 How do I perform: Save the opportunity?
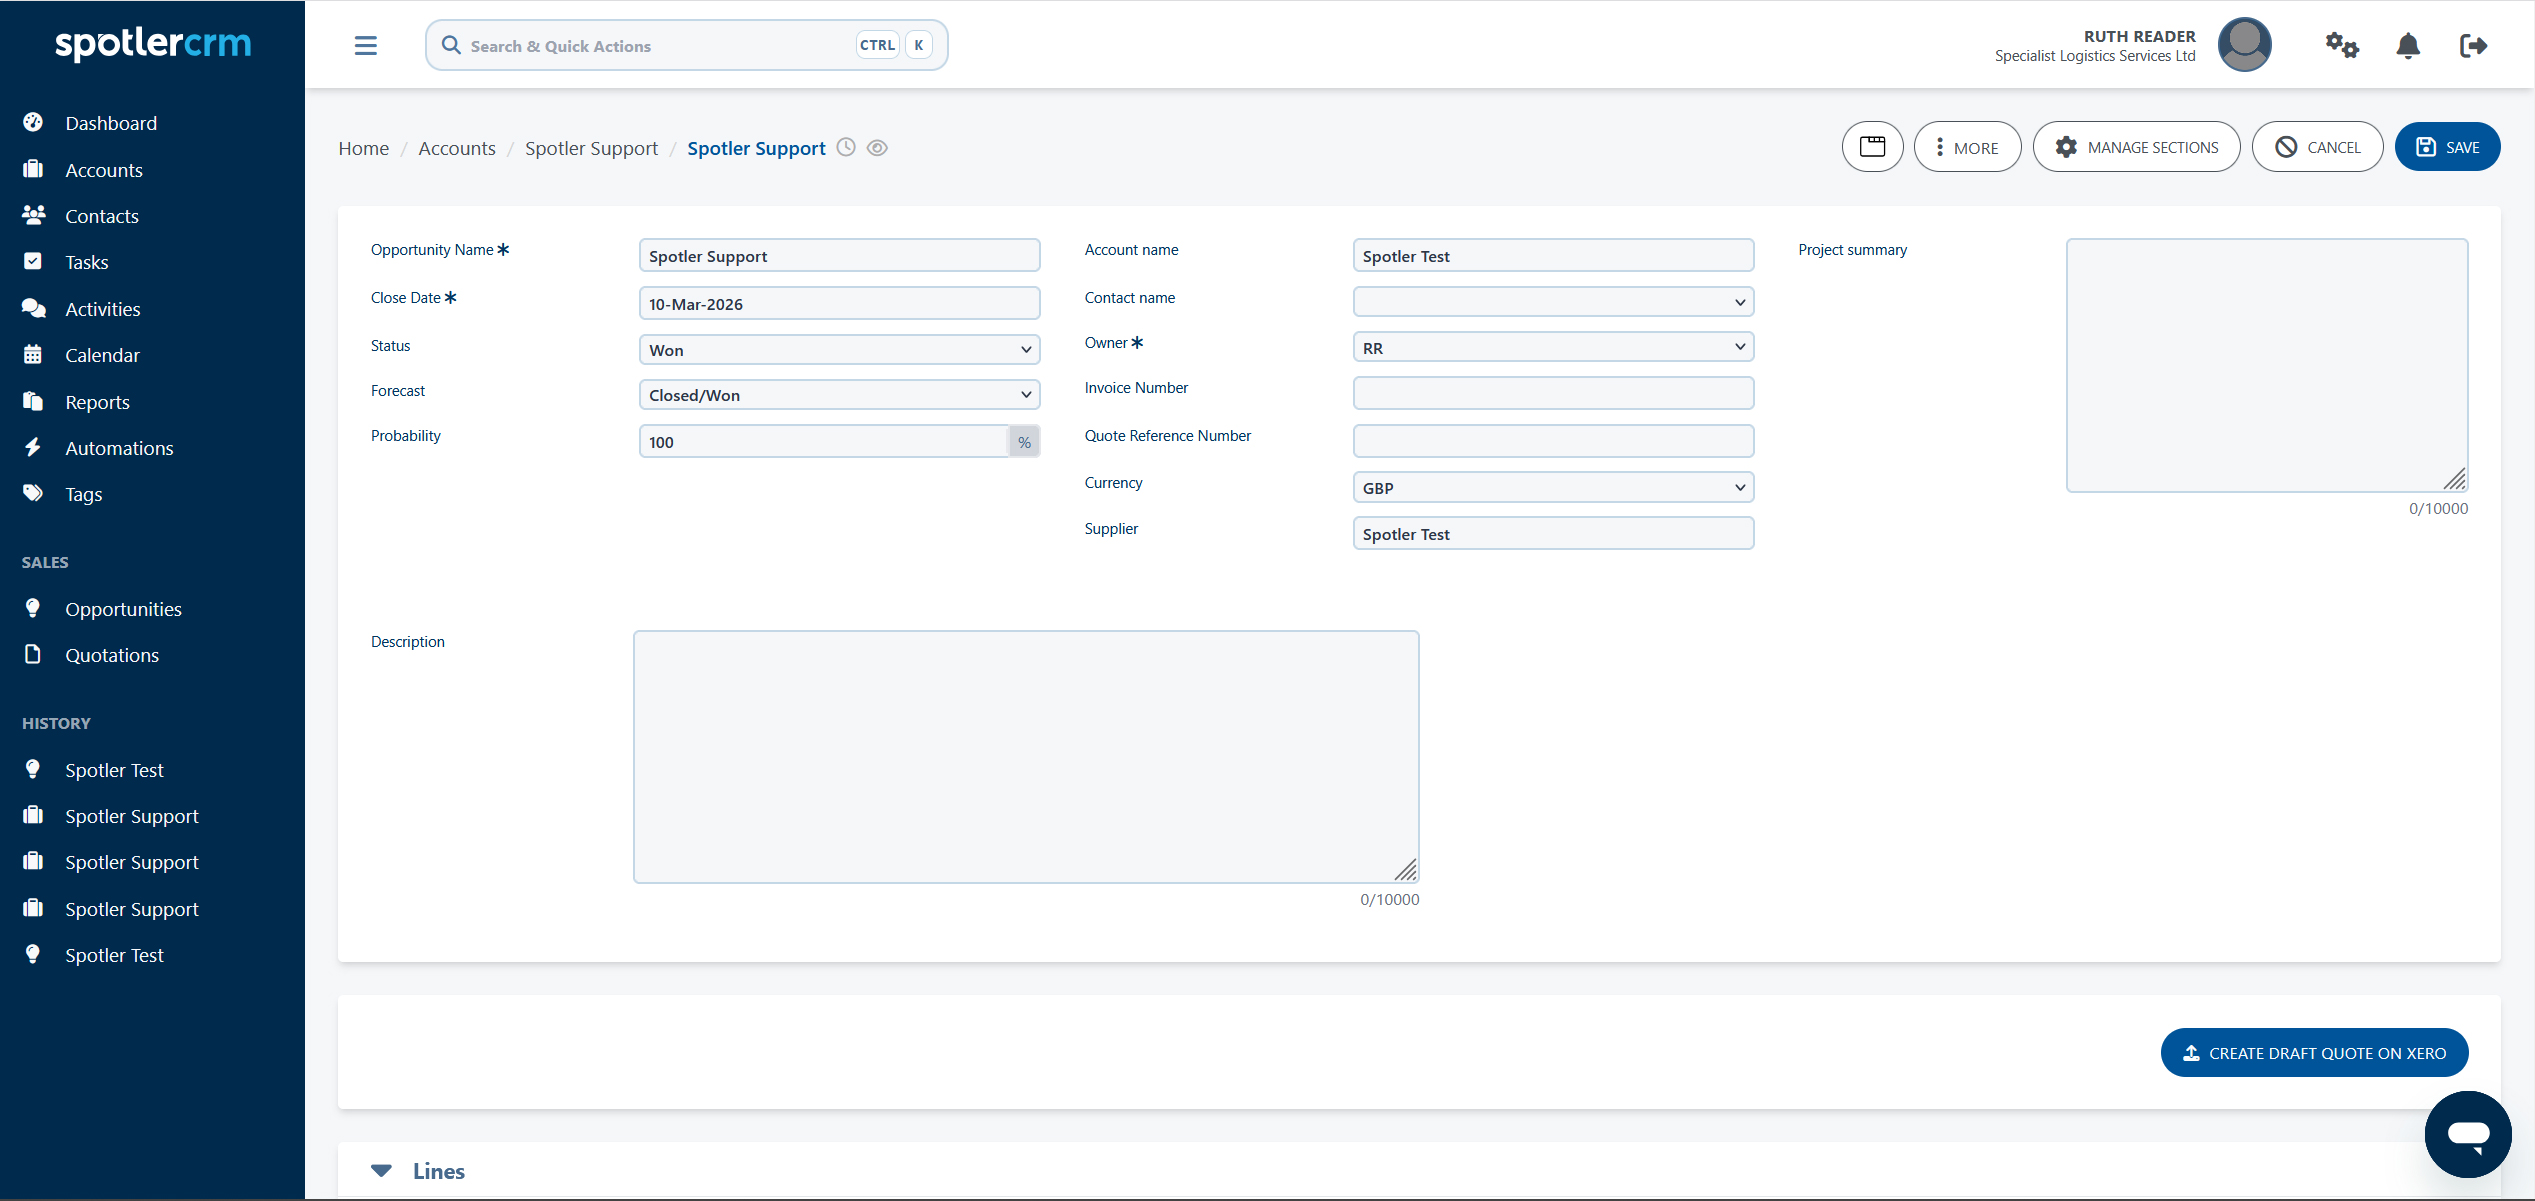point(2447,147)
